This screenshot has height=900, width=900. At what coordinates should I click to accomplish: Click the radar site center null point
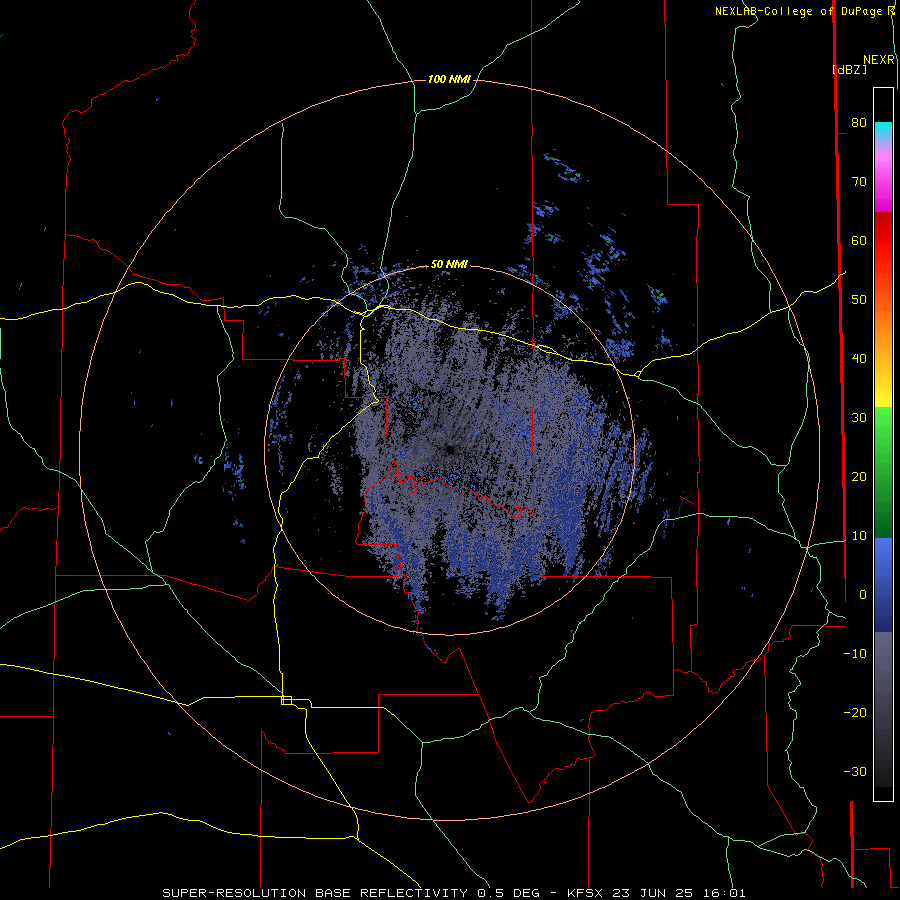pos(449,450)
